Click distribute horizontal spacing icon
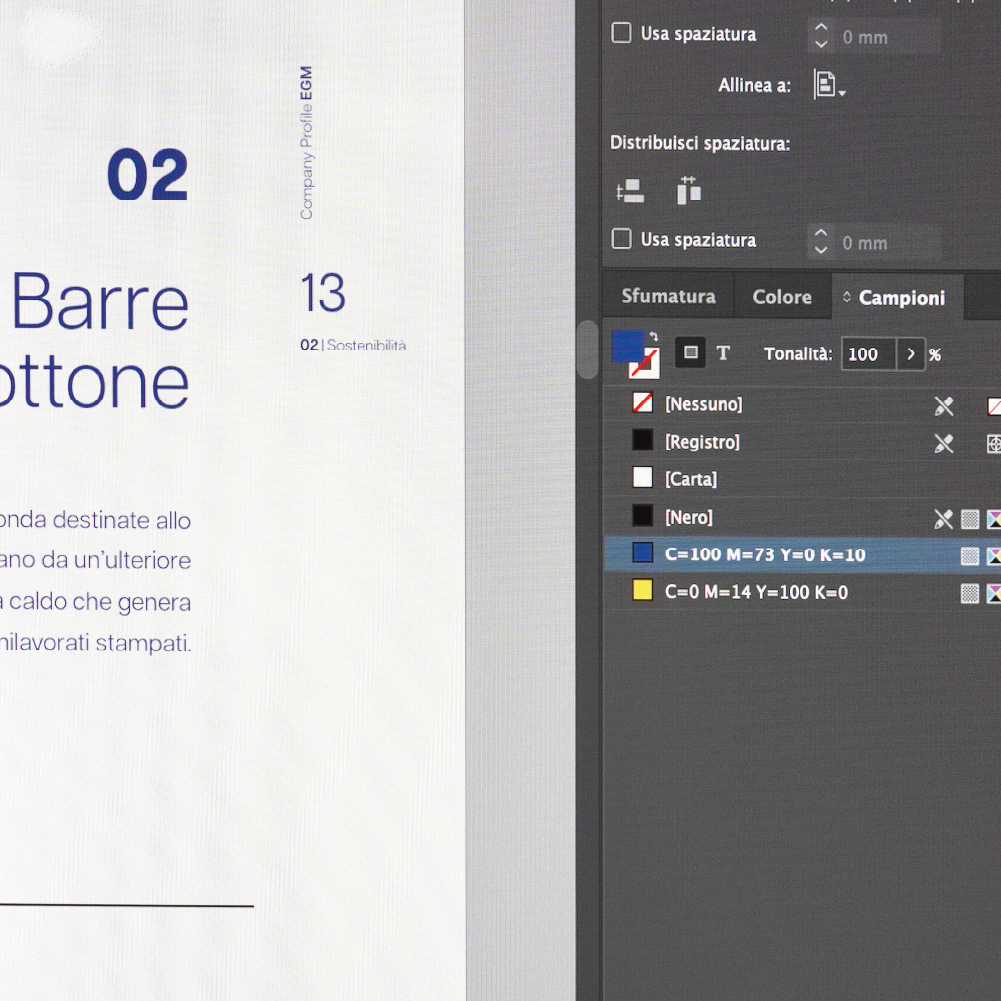Image resolution: width=1001 pixels, height=1001 pixels. click(x=689, y=190)
